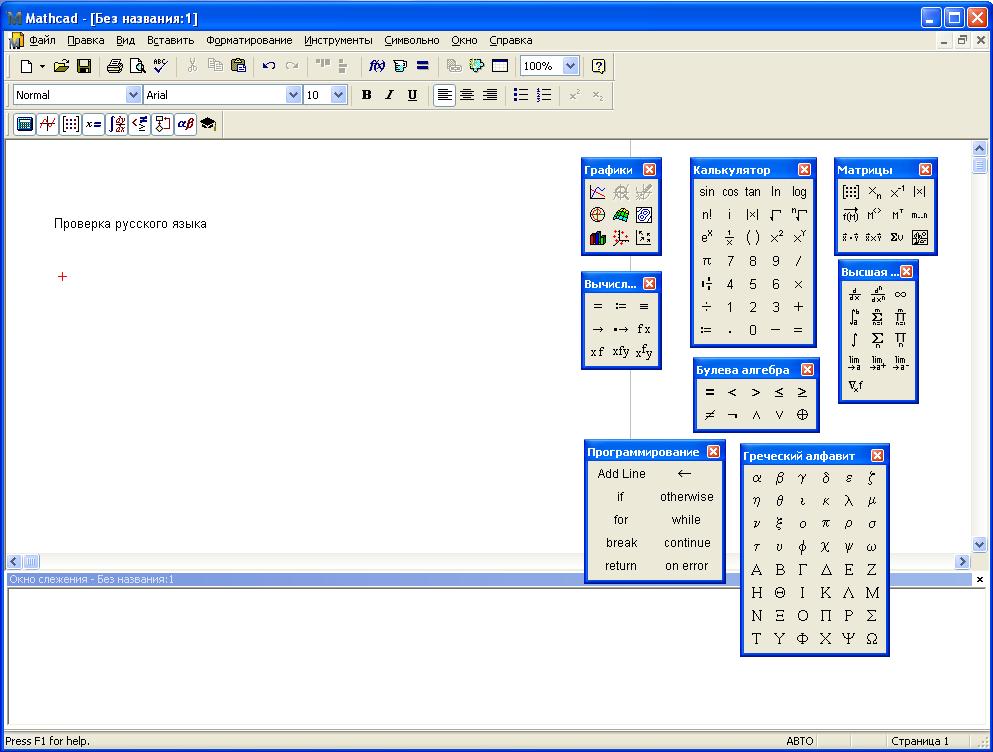Click the otherwise statement in Программирование palette
Screen dimensions: 993x752
[x=687, y=496]
